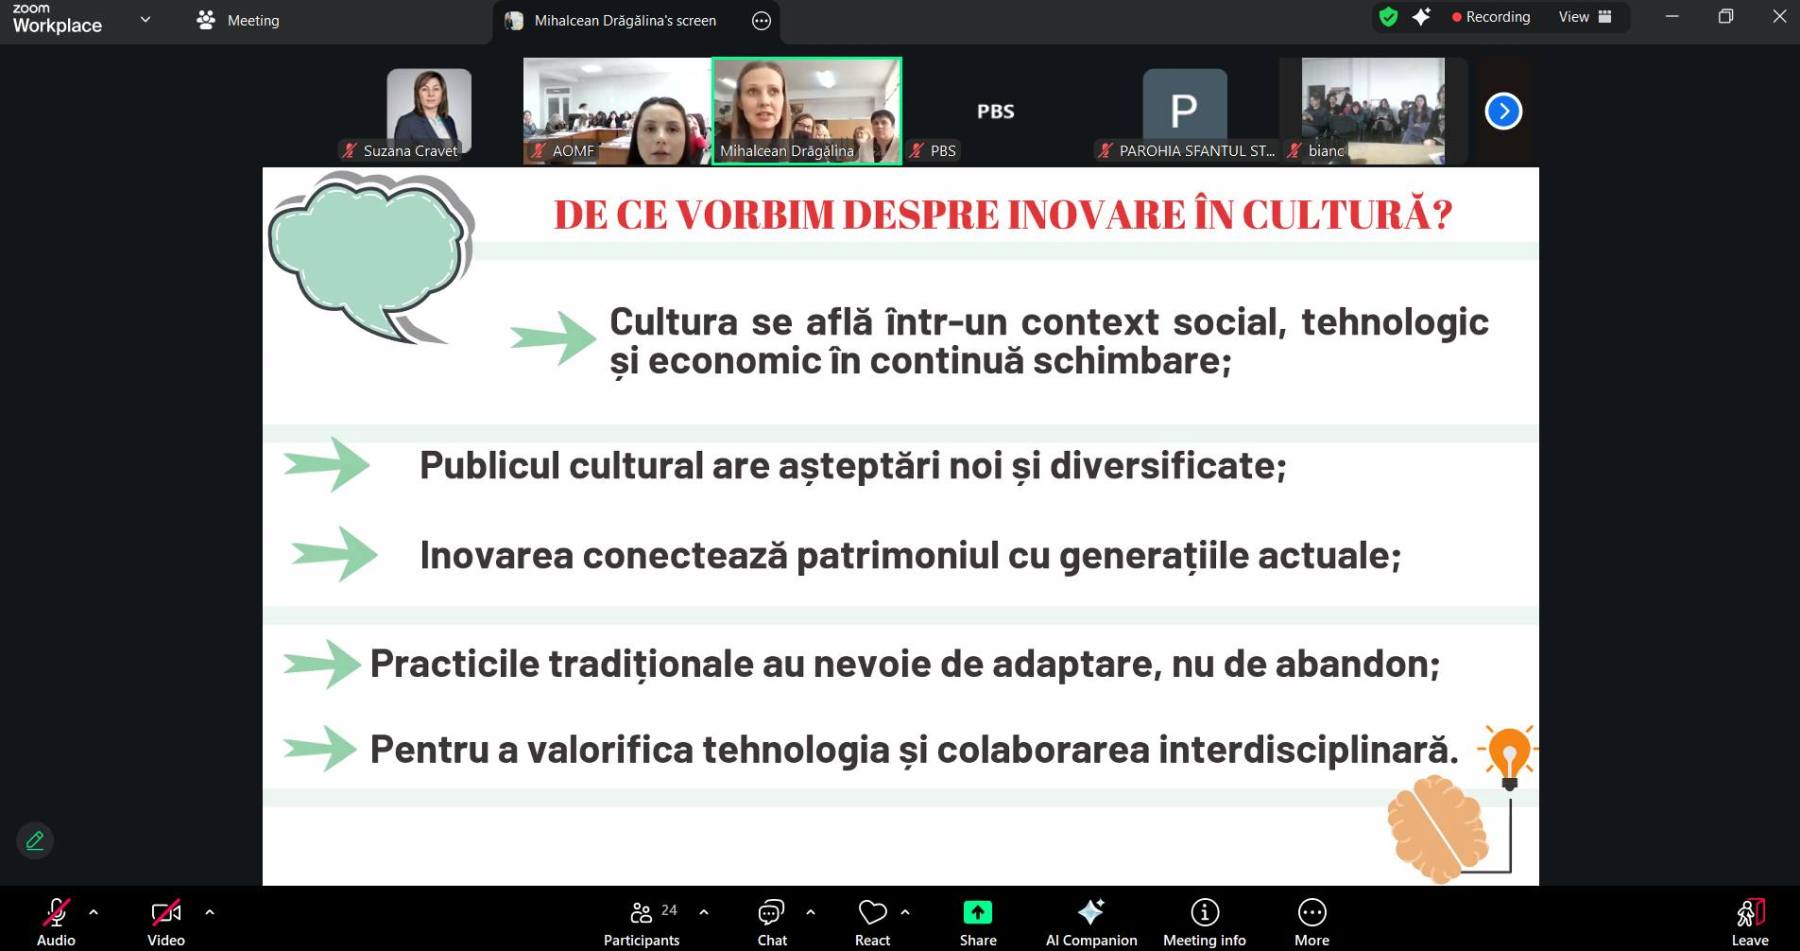Click the annotate pencil icon
Viewport: 1800px width, 951px height.
[35, 841]
